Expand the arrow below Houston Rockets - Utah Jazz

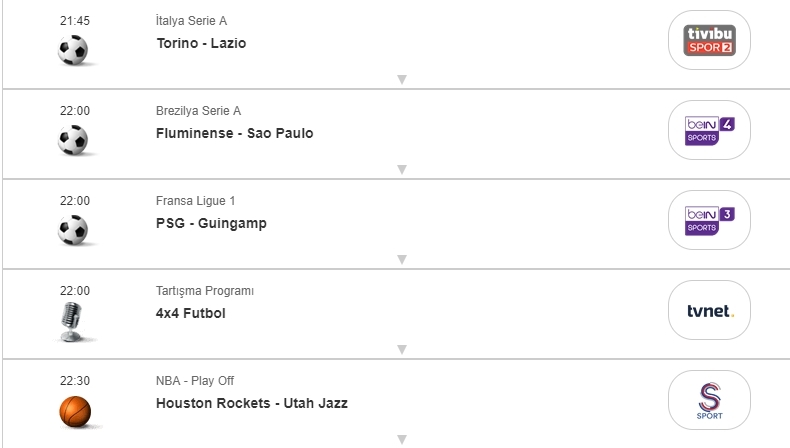(401, 439)
